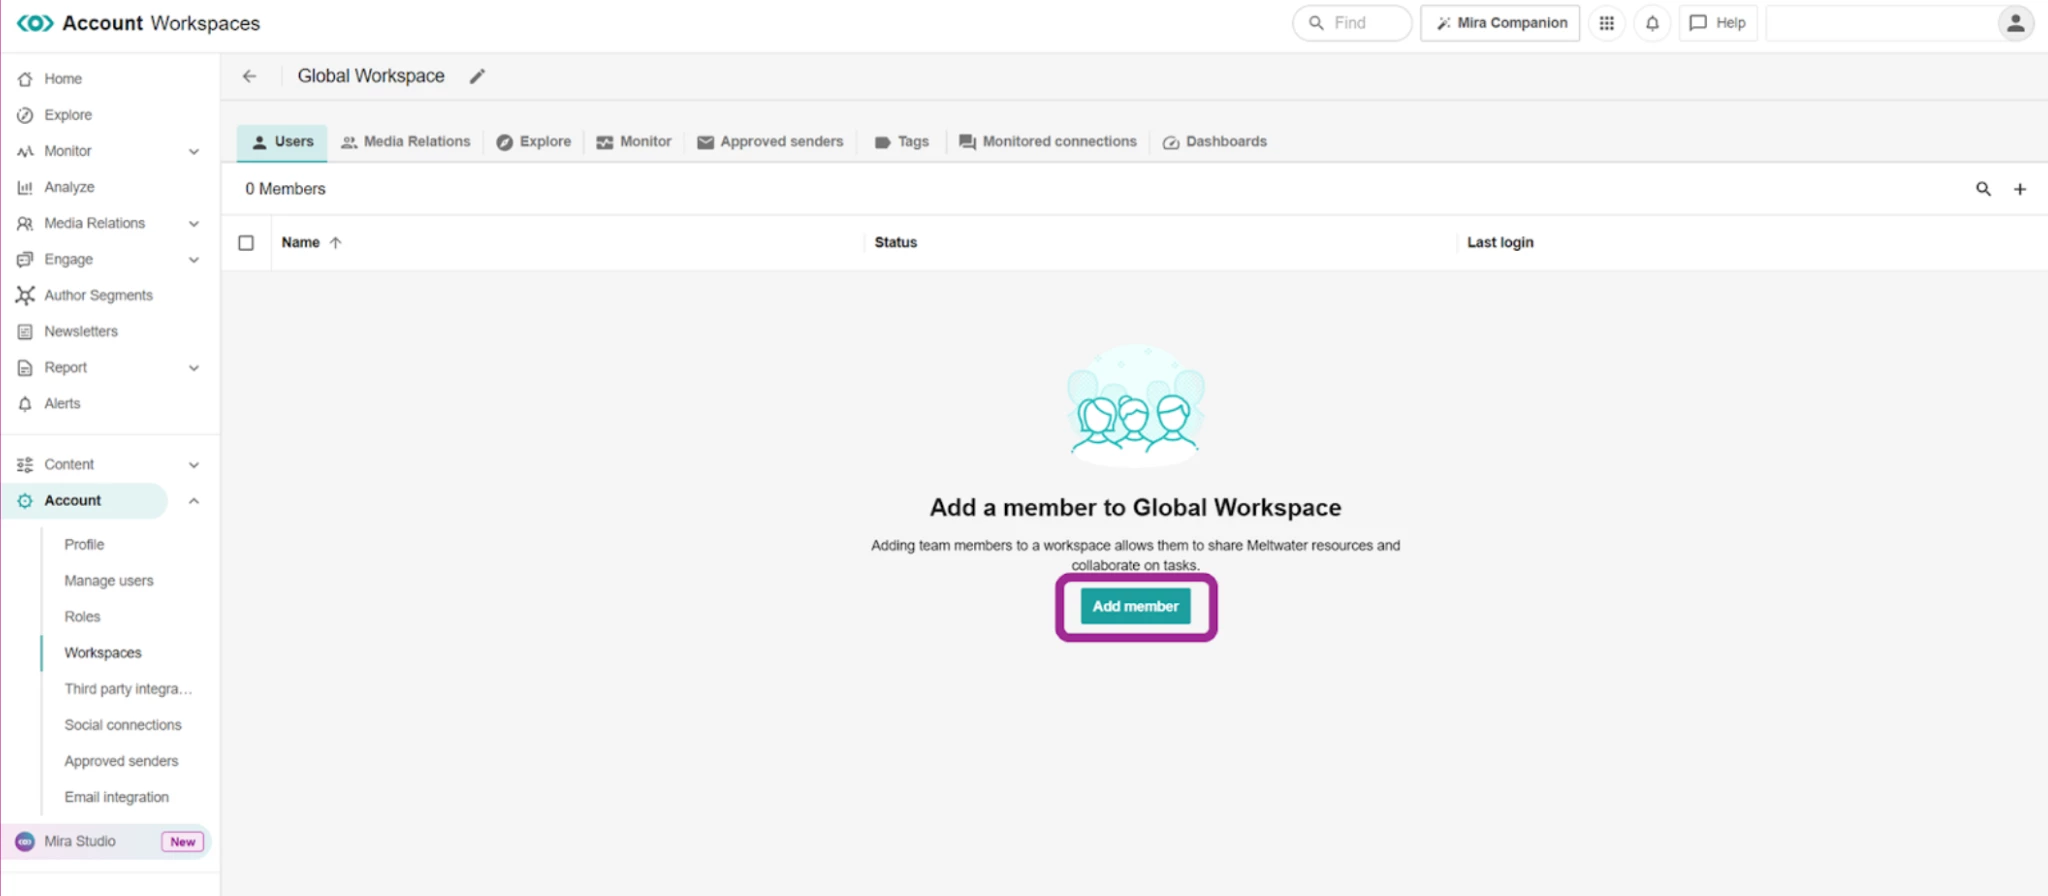Click the Newsletters icon
The image size is (2048, 896).
(x=25, y=331)
